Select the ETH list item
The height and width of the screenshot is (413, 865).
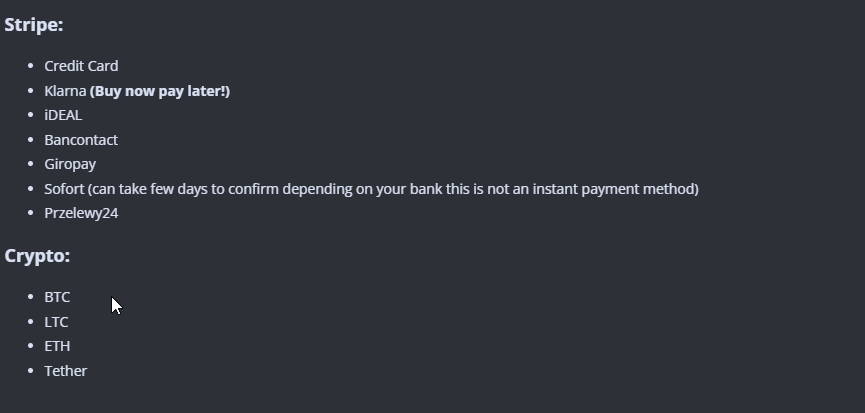(x=57, y=346)
